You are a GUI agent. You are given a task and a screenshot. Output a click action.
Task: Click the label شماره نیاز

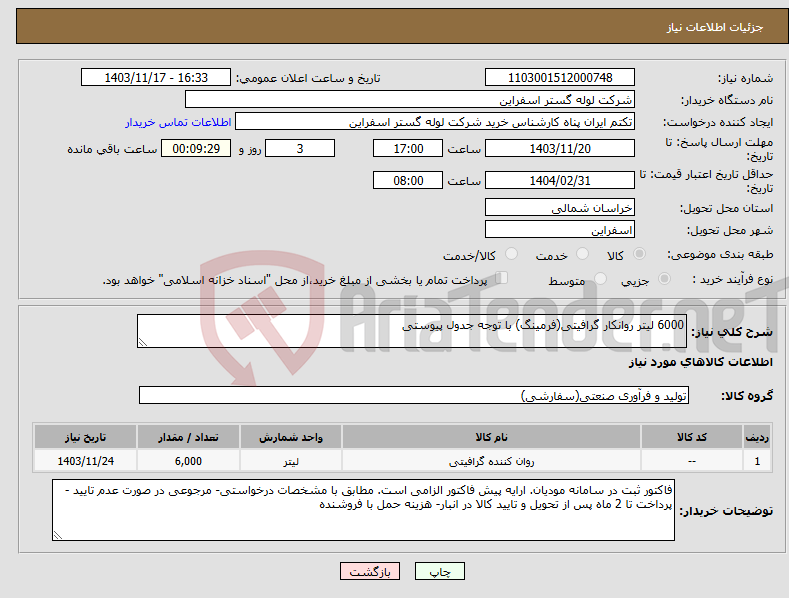[x=746, y=79]
